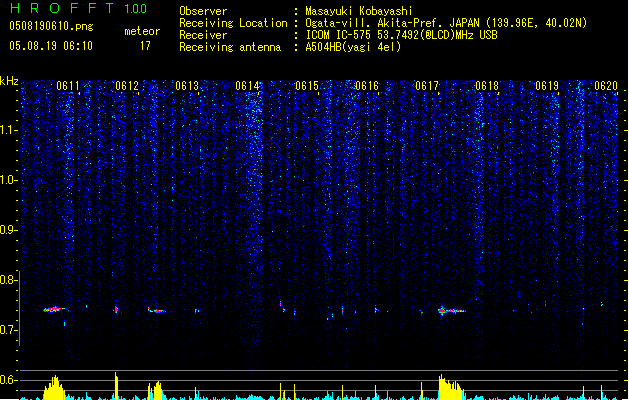Image resolution: width=629 pixels, height=400 pixels.
Task: Click the ICOM IC-575 receiver text
Action: pos(401,35)
